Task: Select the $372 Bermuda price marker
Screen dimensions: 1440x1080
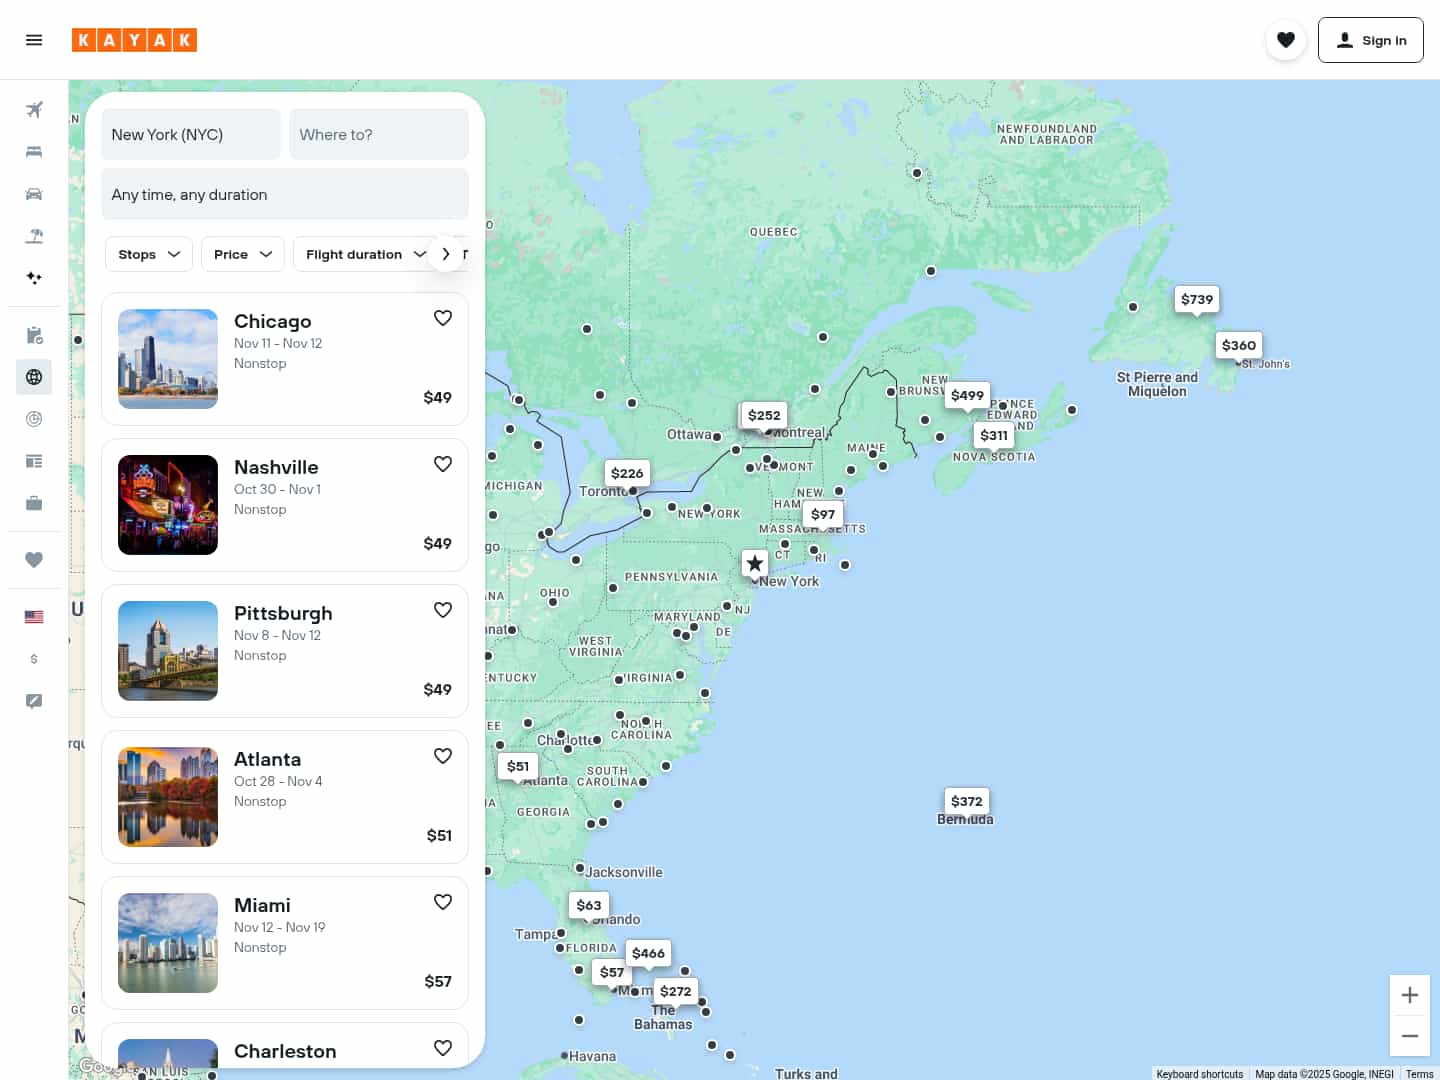Action: (x=967, y=801)
